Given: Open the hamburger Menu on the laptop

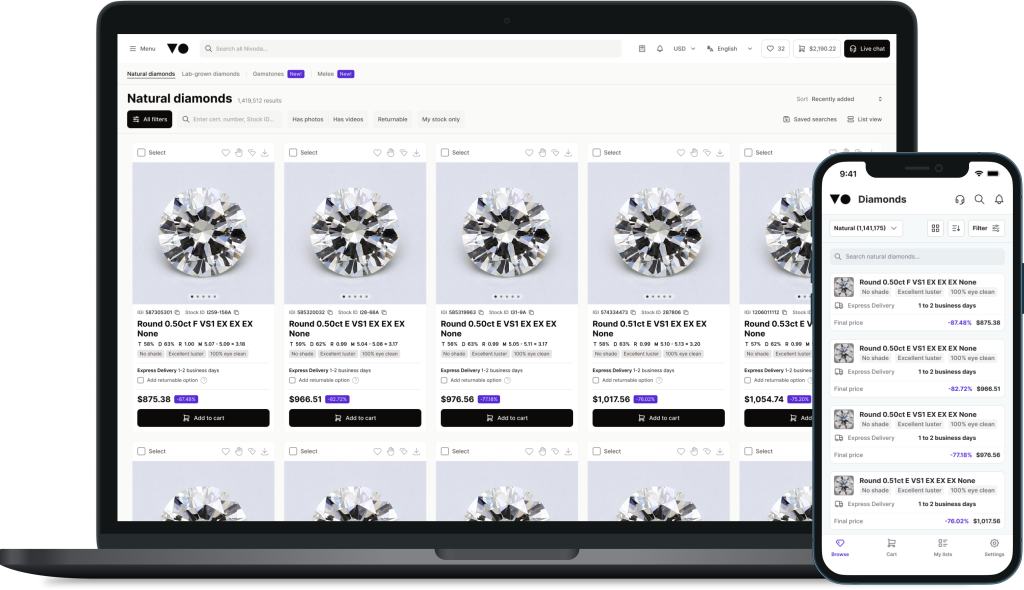Looking at the screenshot, I should [142, 48].
